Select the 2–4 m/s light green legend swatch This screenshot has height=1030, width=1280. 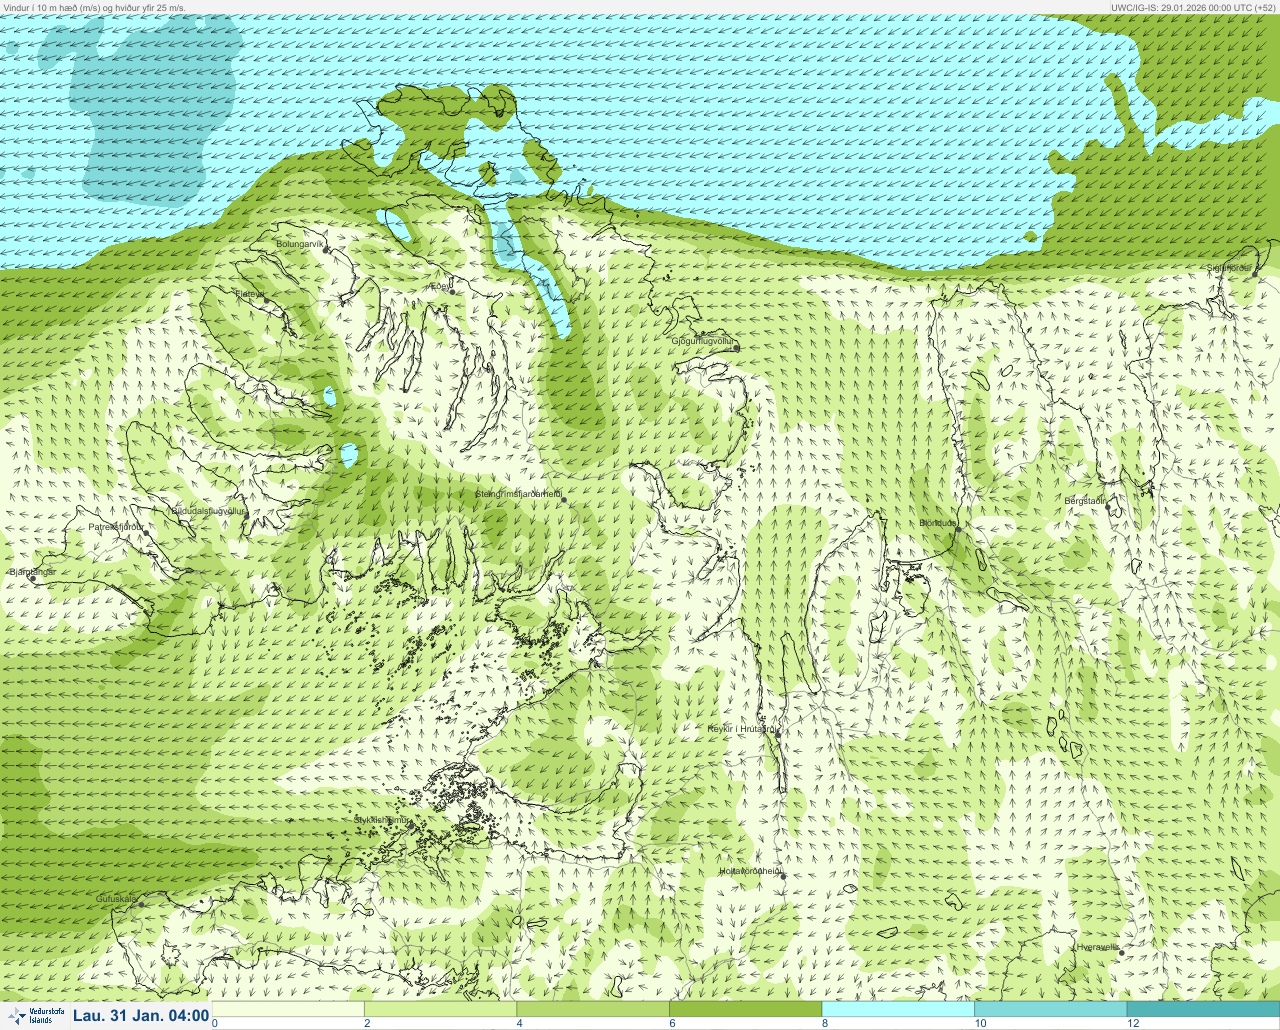point(440,1009)
